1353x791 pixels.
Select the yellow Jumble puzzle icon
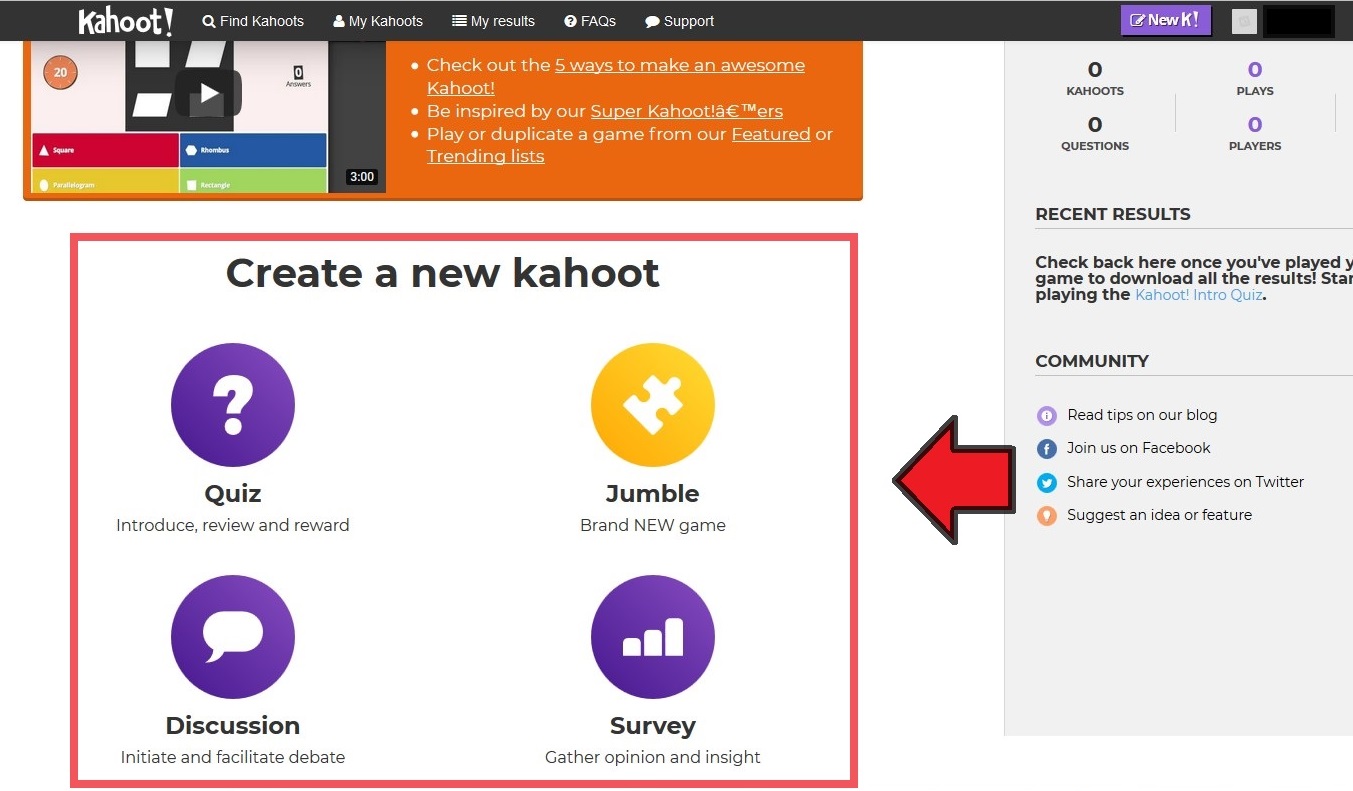[x=652, y=404]
